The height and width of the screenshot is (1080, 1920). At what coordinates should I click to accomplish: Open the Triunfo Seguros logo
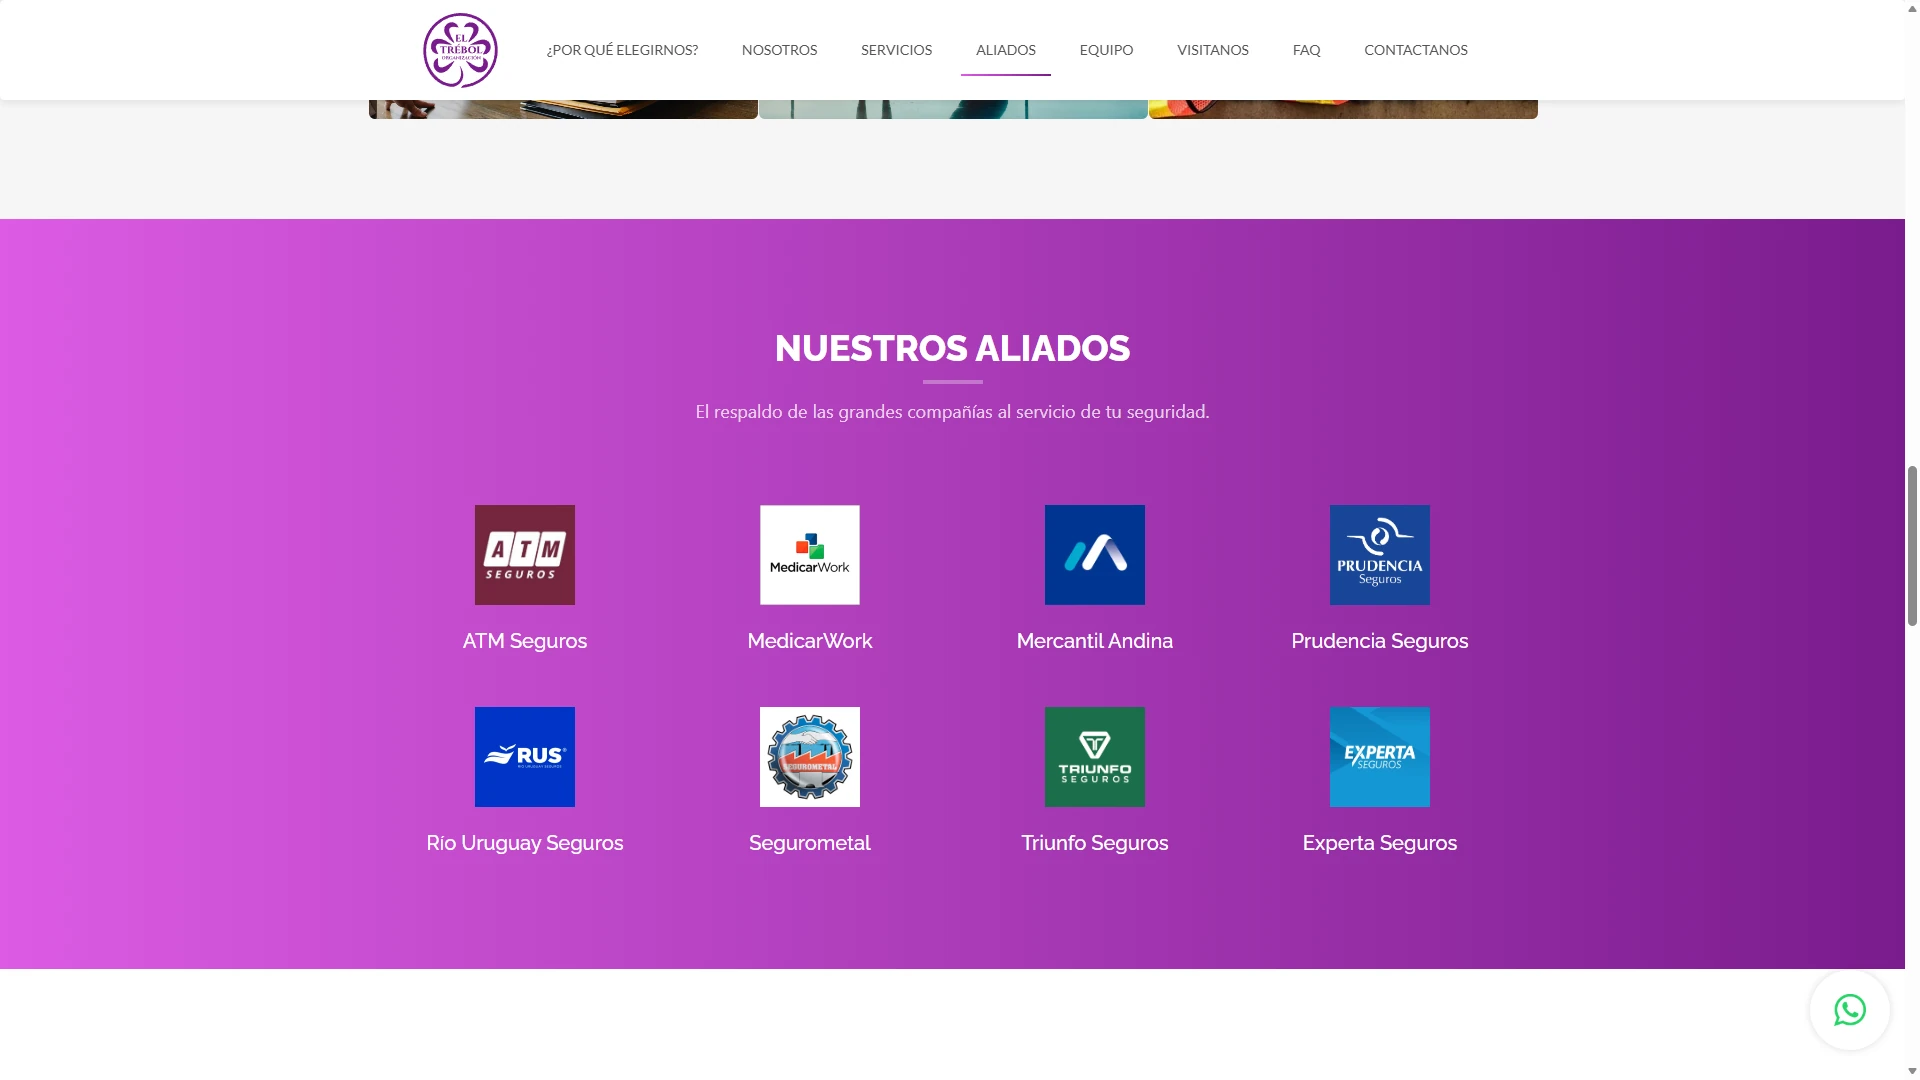point(1095,757)
